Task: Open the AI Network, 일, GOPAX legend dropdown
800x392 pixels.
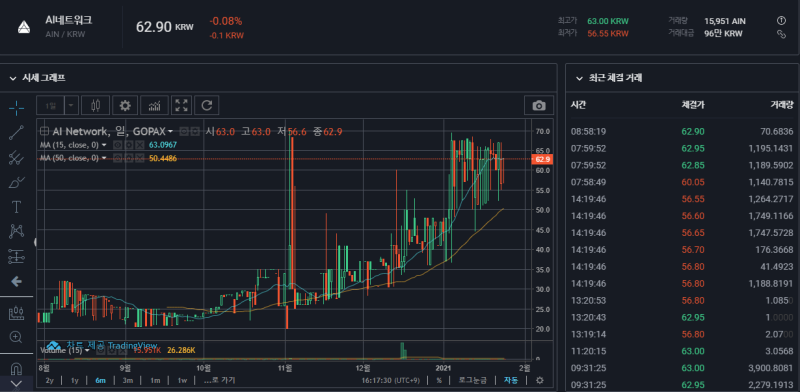Action: click(x=170, y=132)
